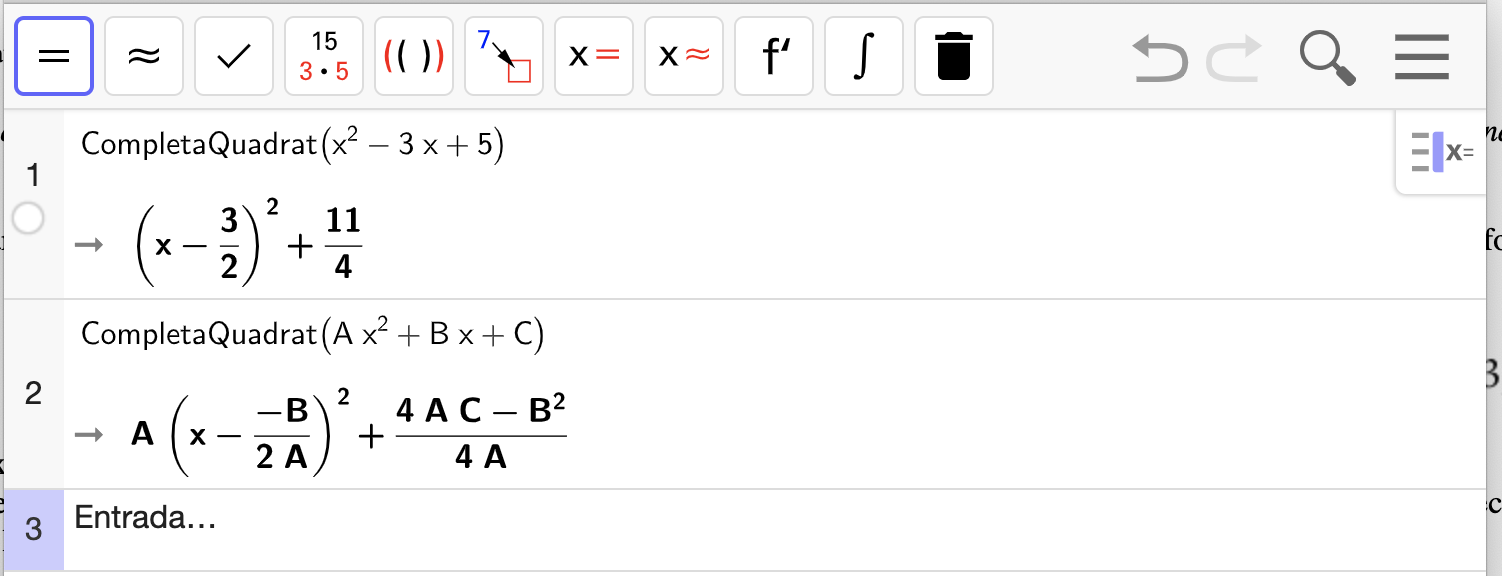
Task: Select the Solve numerically (x ≈) tool
Action: [684, 56]
